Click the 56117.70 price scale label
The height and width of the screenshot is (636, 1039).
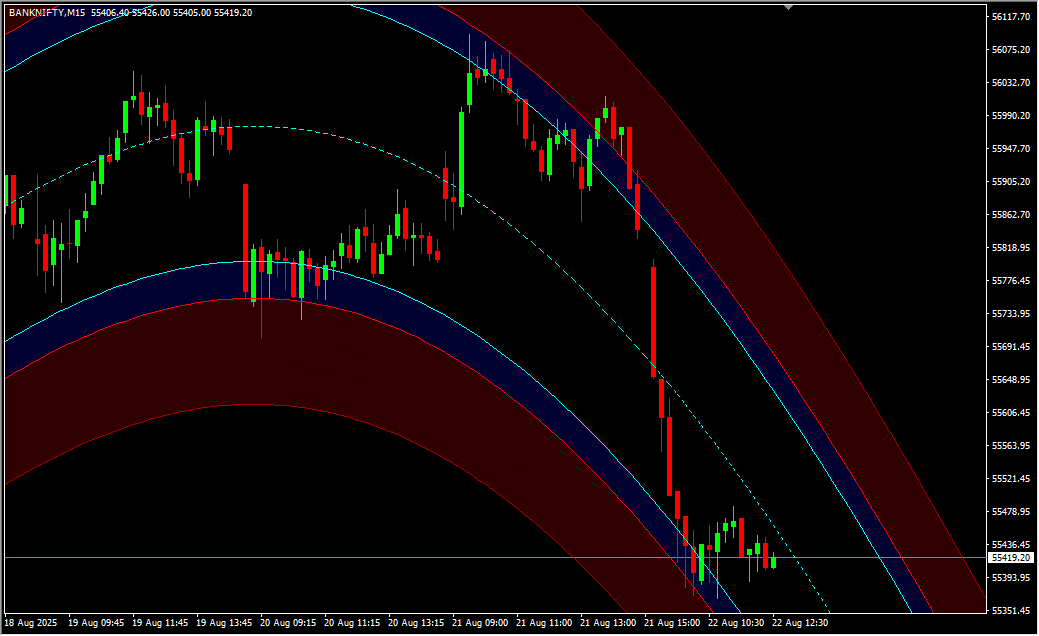1010,17
